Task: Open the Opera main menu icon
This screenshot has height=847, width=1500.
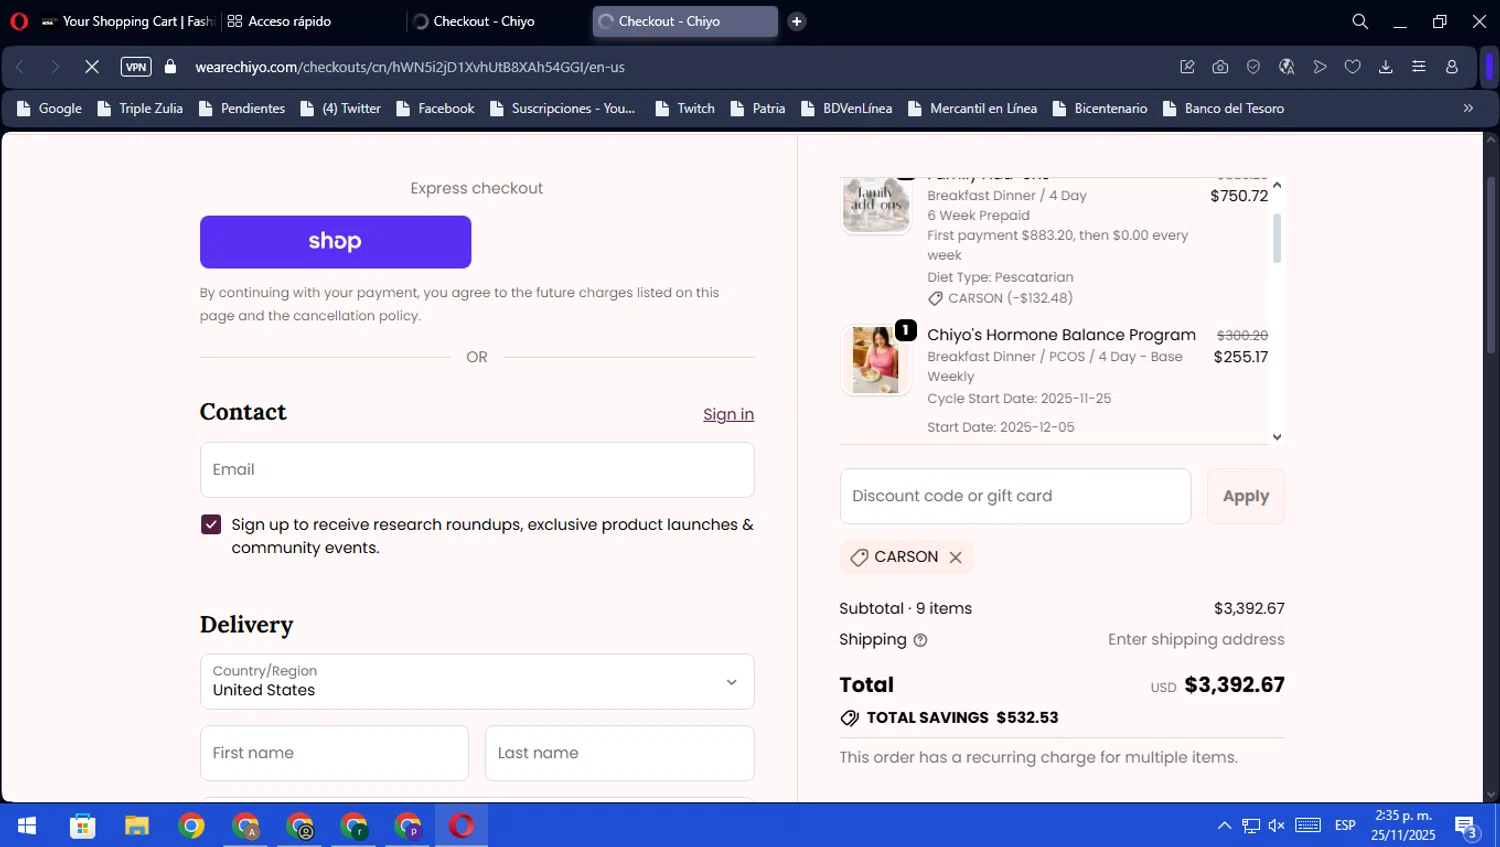Action: click(x=19, y=21)
